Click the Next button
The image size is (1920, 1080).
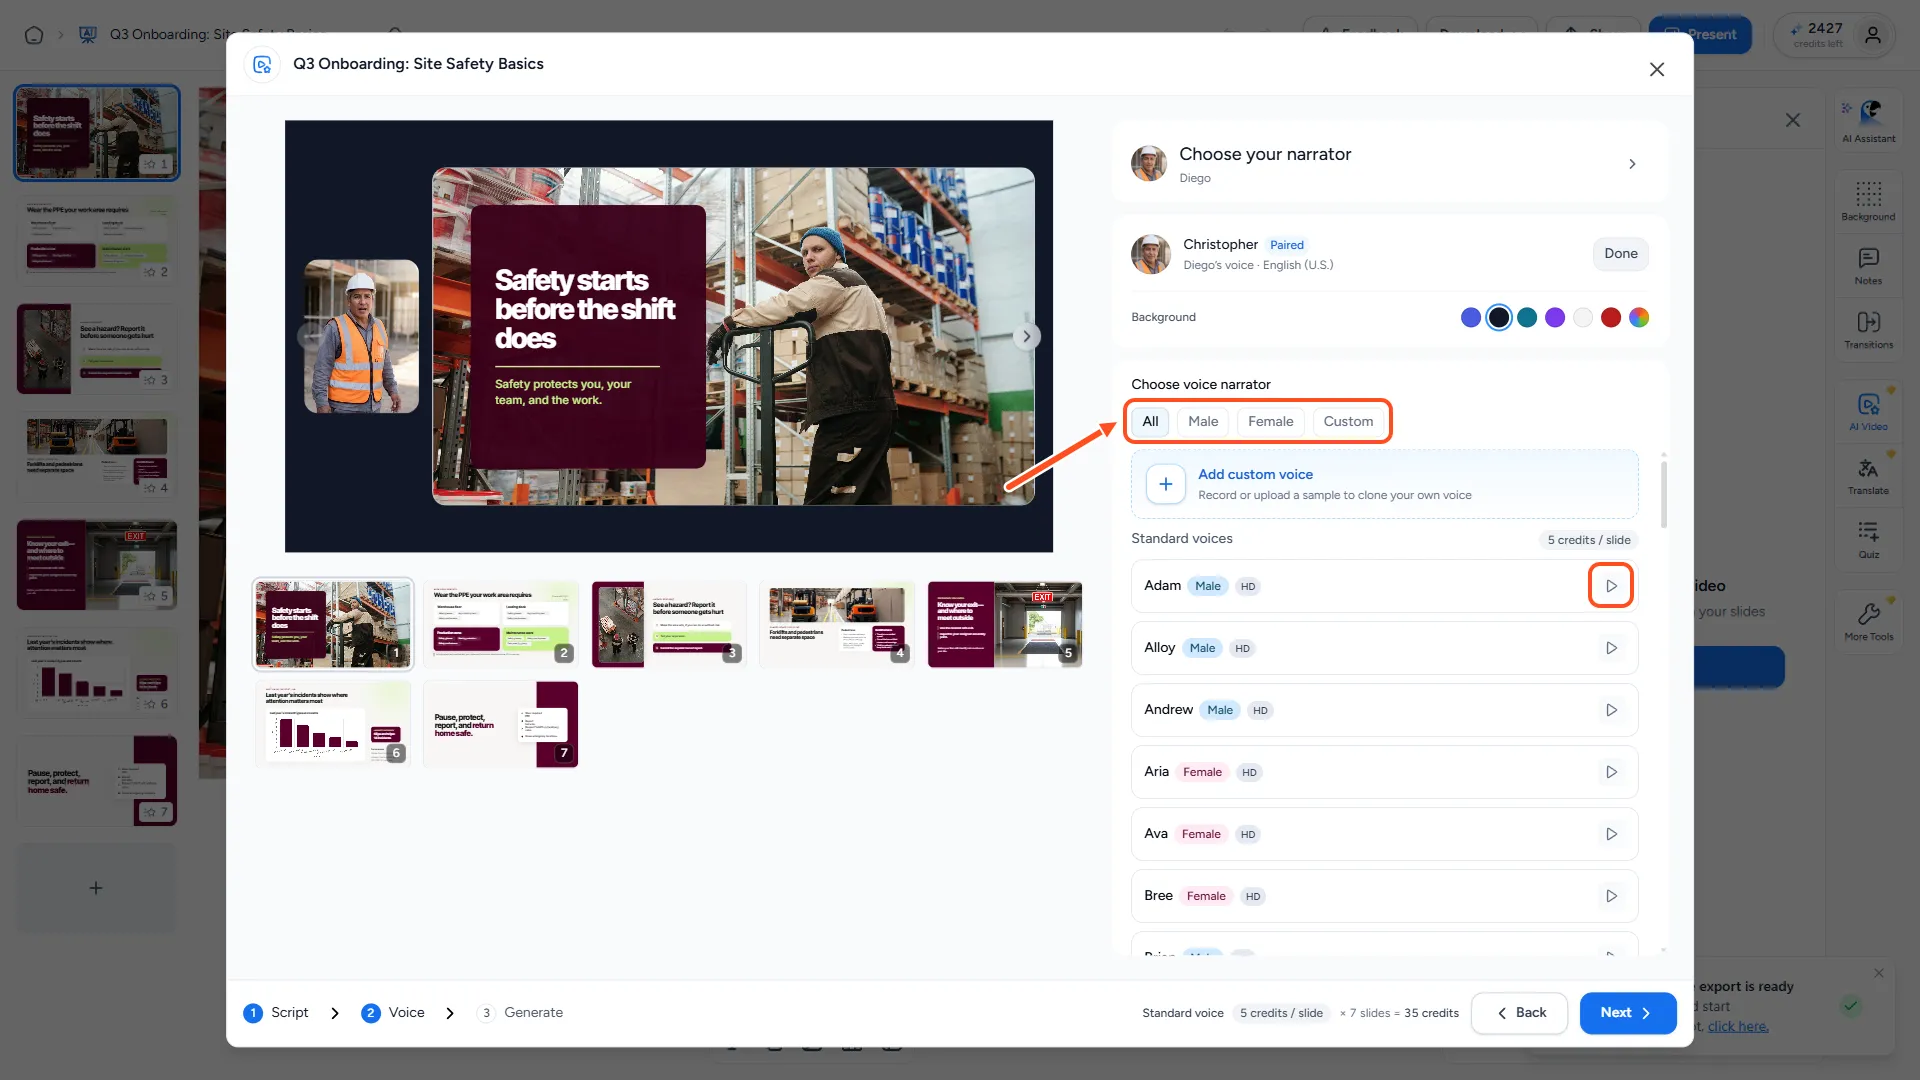pos(1627,1013)
